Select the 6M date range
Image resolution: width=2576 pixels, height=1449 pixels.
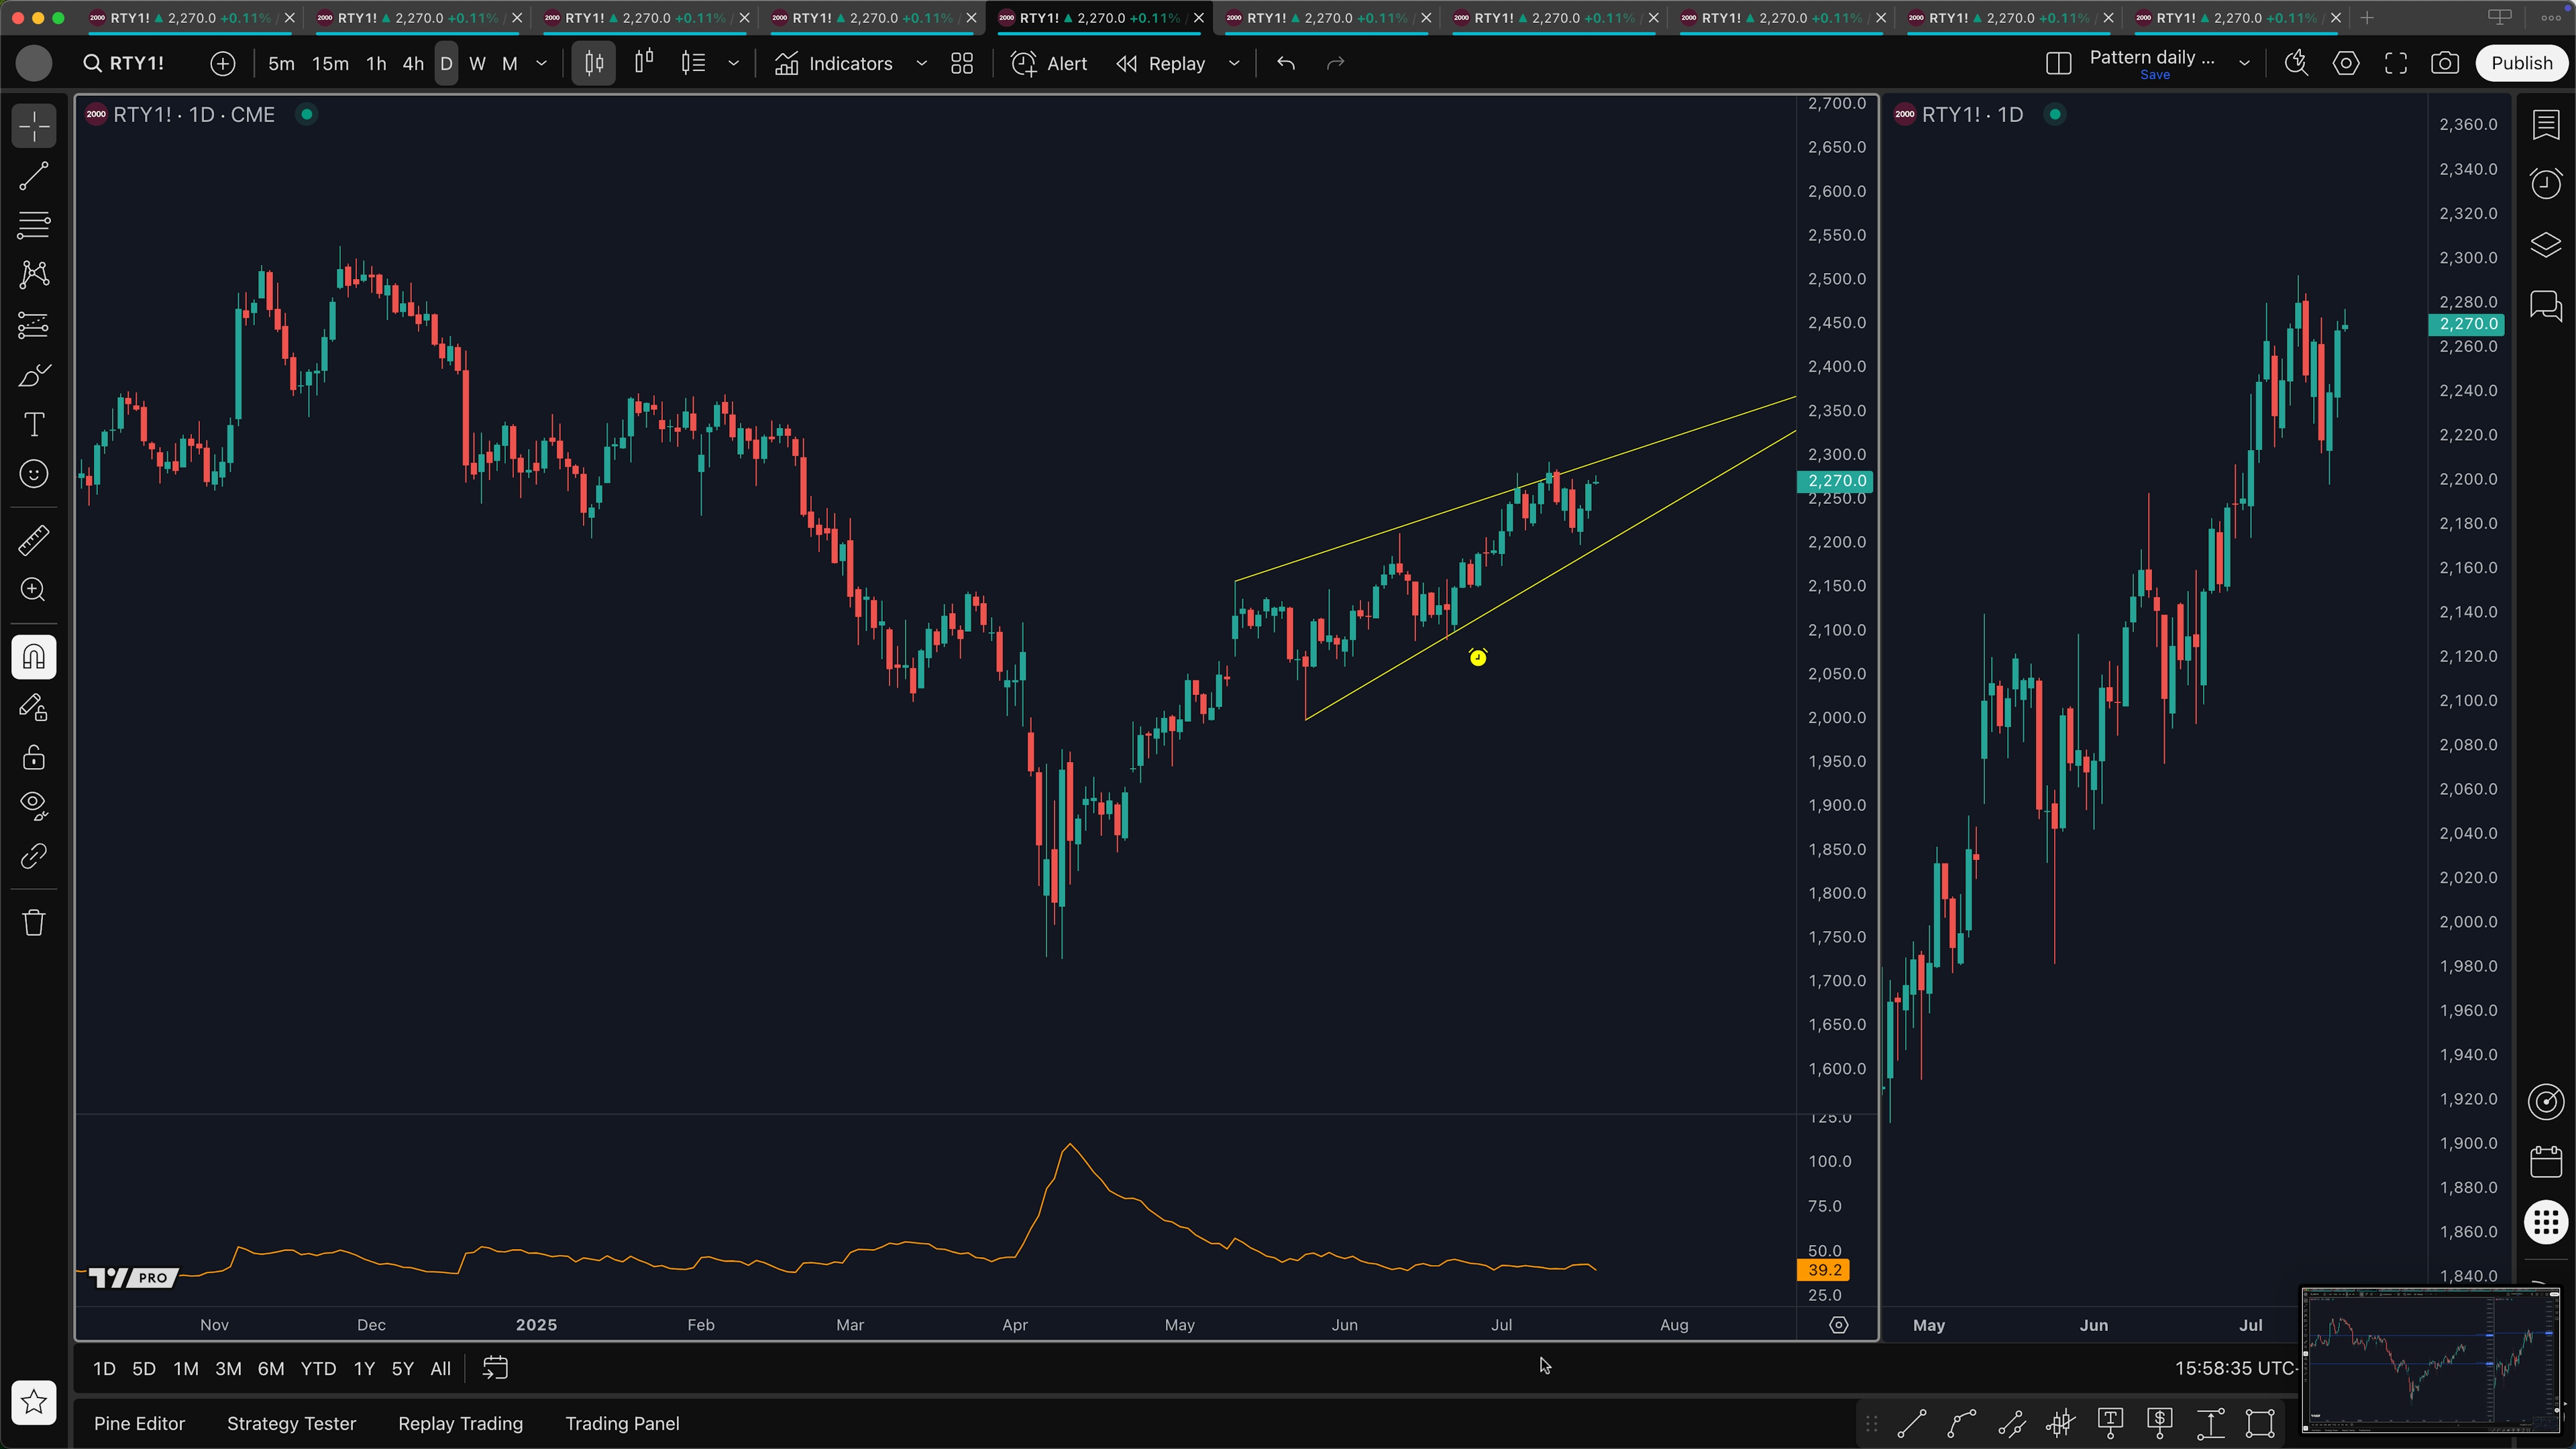[x=271, y=1369]
